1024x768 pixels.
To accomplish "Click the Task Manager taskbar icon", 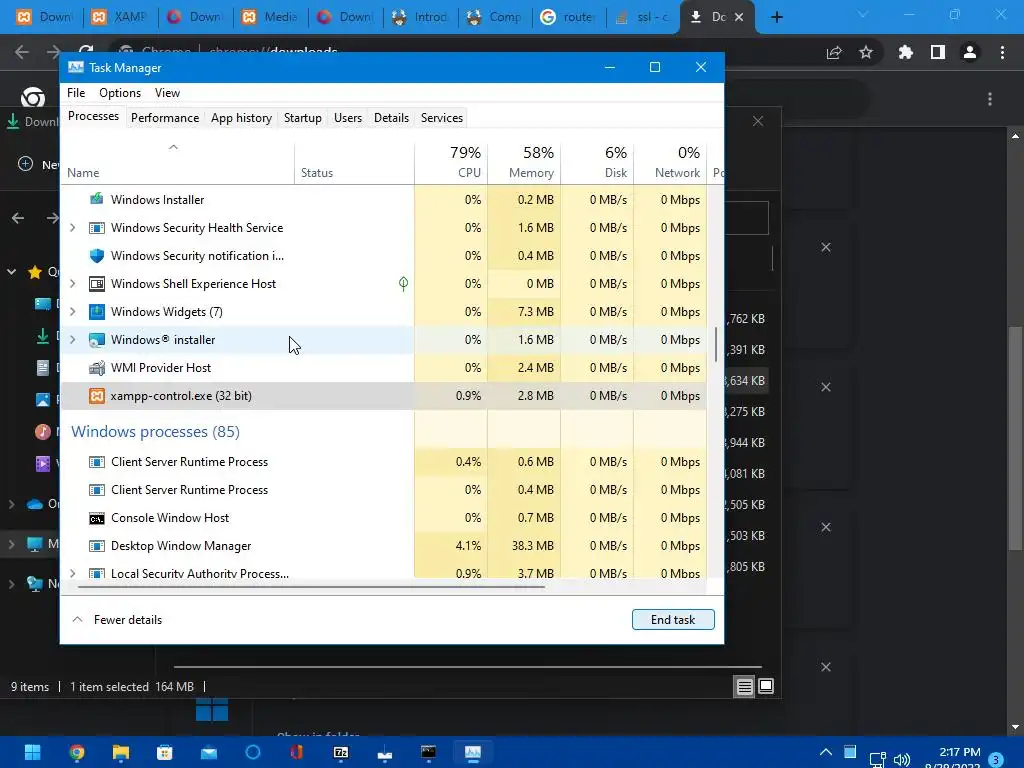I will tap(473, 752).
